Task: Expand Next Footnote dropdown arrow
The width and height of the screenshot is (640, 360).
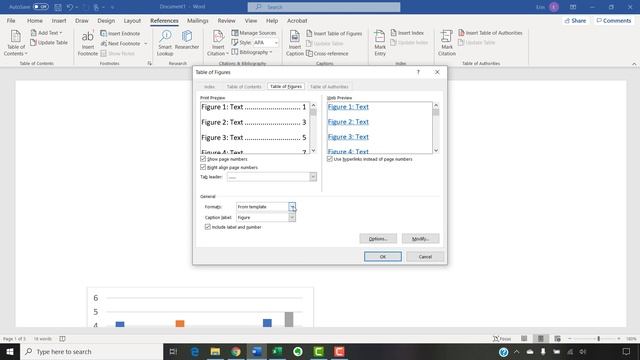Action: [146, 43]
